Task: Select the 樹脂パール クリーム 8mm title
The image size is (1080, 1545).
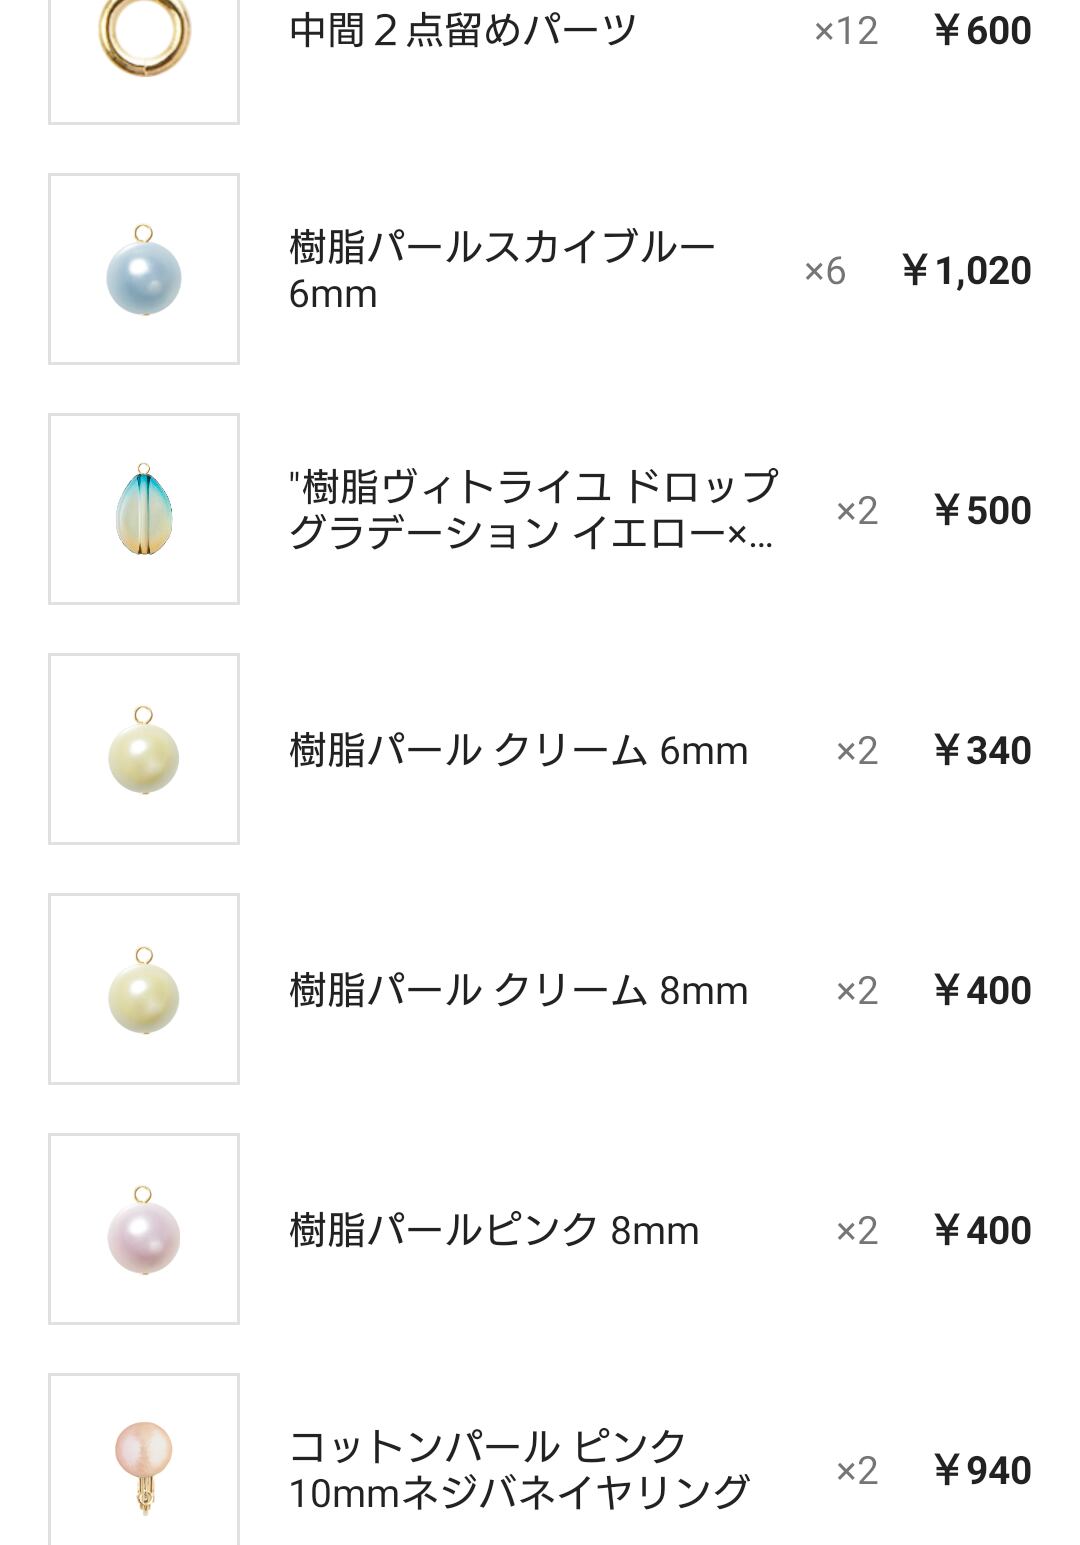Action: (518, 990)
